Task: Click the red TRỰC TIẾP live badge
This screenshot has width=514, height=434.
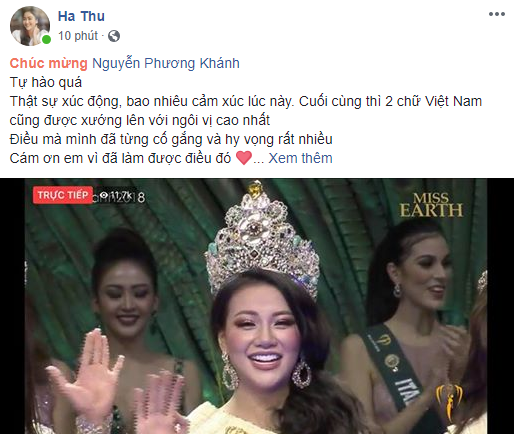Action: [62, 195]
